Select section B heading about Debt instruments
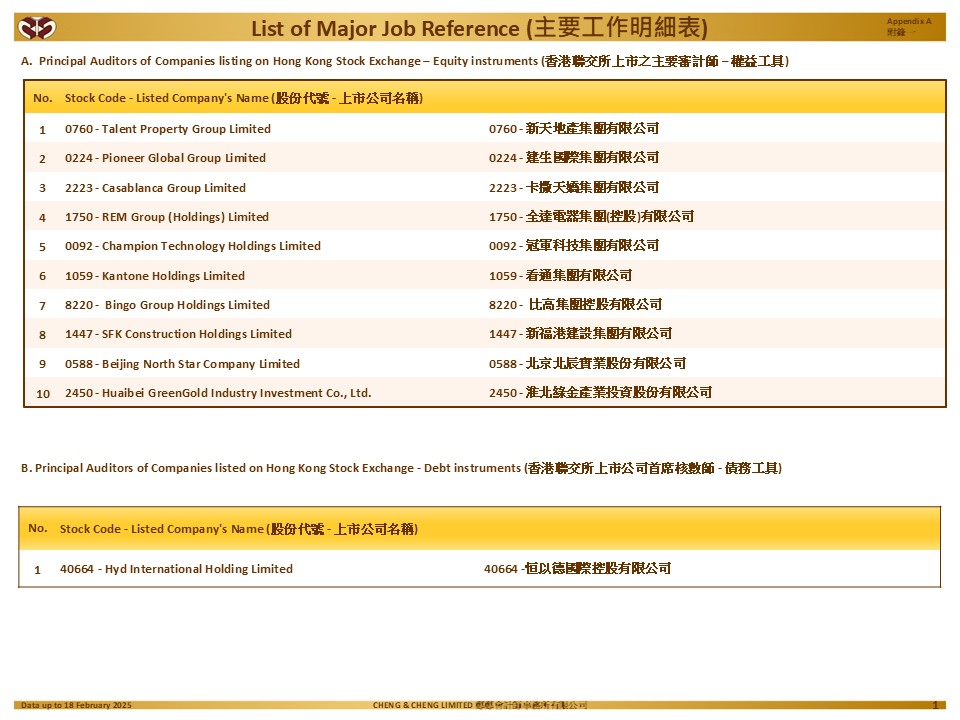The width and height of the screenshot is (960, 720). (x=401, y=468)
